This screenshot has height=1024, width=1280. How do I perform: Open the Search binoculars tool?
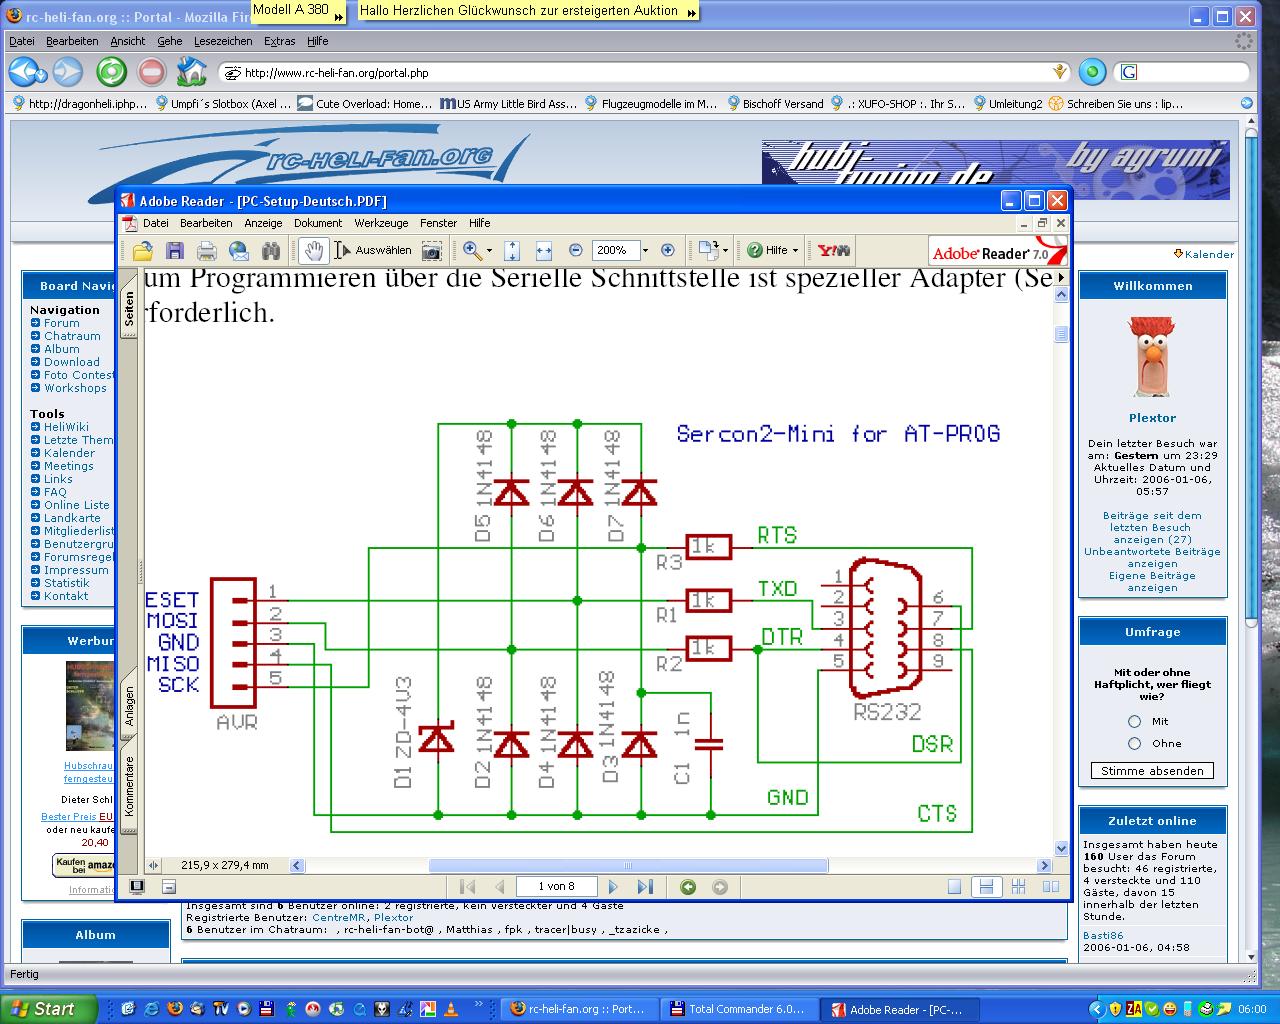[270, 250]
